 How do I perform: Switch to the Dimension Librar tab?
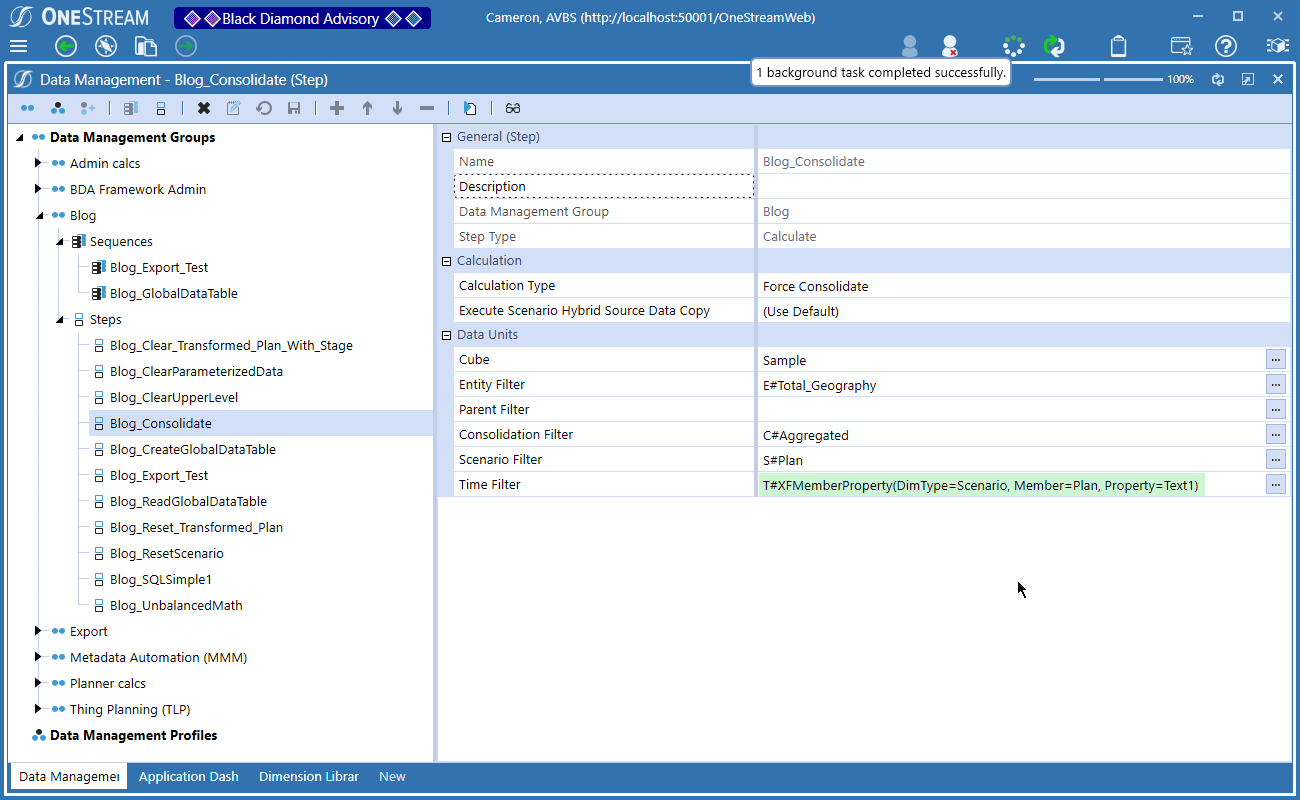(x=309, y=776)
